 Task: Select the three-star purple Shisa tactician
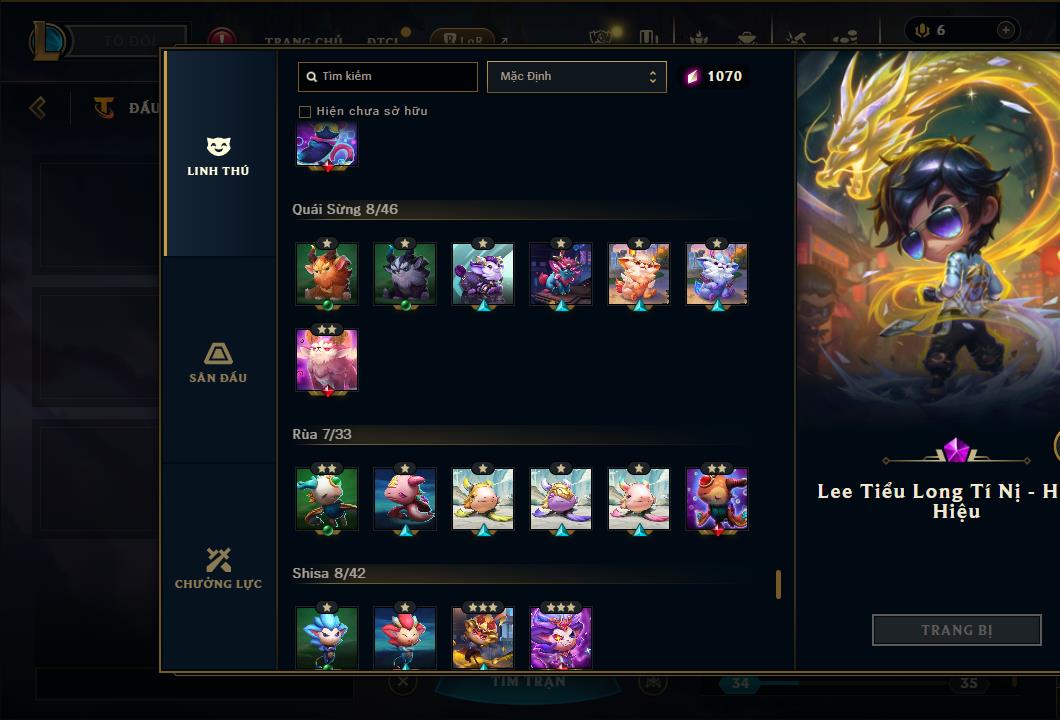[x=560, y=637]
